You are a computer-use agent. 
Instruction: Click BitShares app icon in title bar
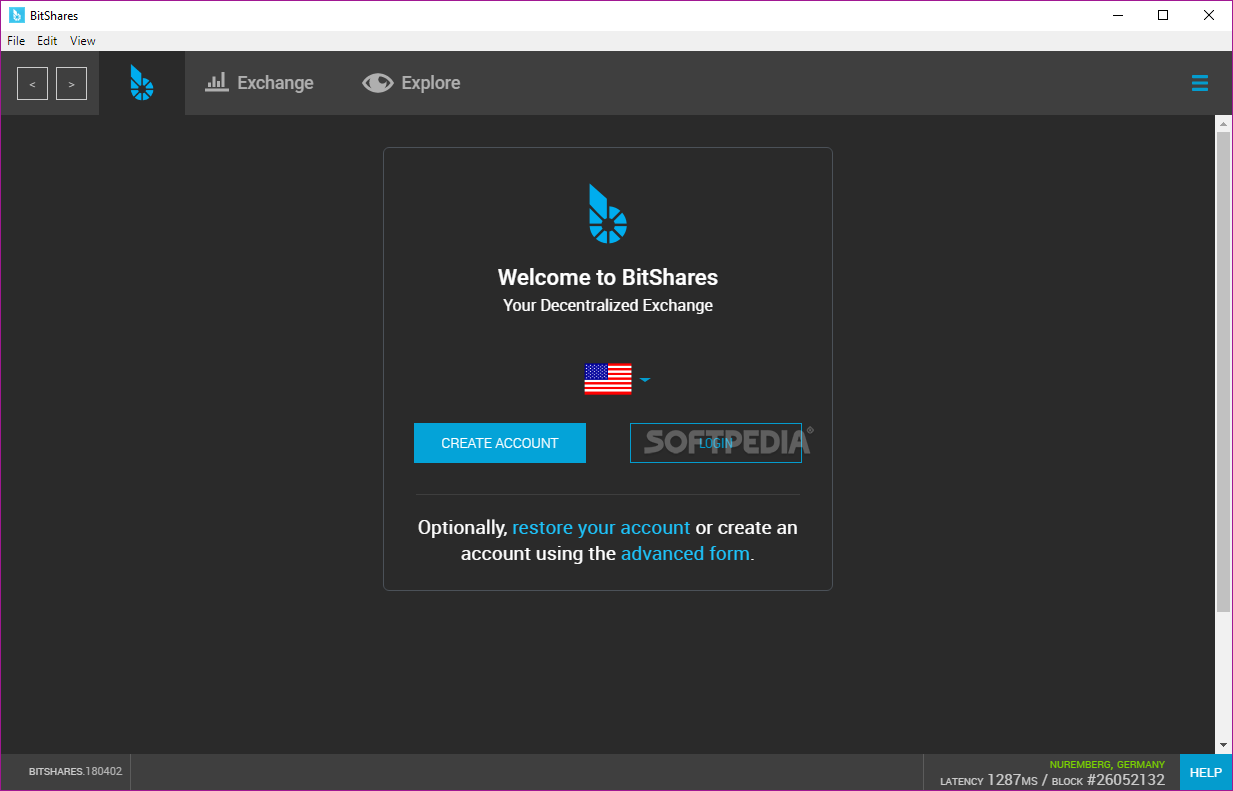click(16, 15)
